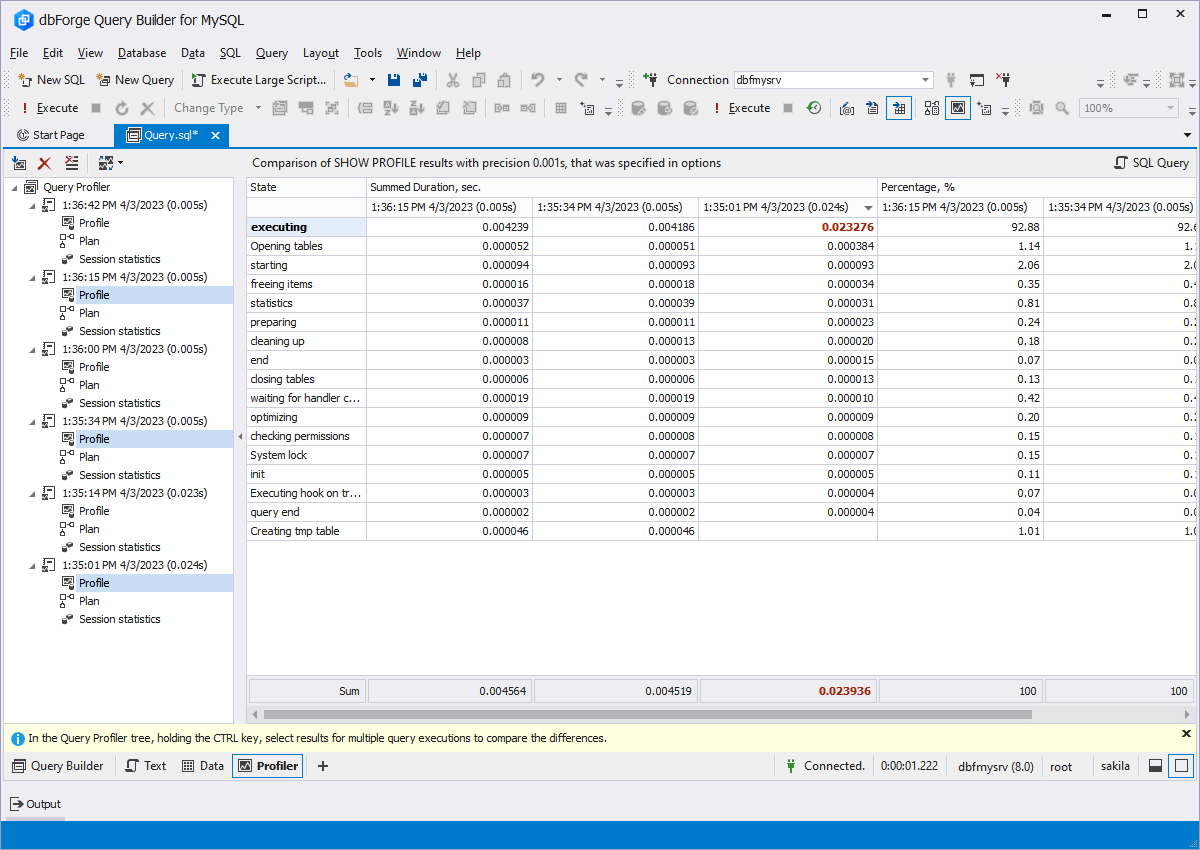Click the green clock execution history icon
Viewport: 1200px width, 850px height.
coord(814,108)
